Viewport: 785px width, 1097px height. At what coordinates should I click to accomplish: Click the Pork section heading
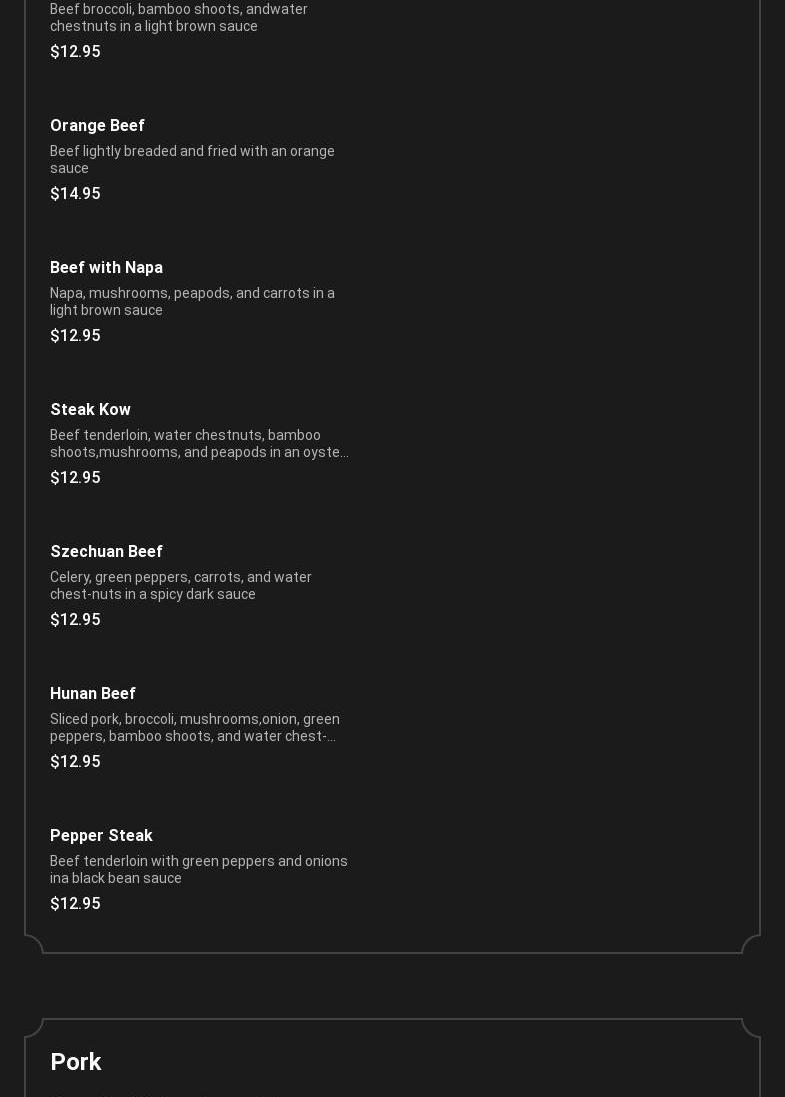76,1062
